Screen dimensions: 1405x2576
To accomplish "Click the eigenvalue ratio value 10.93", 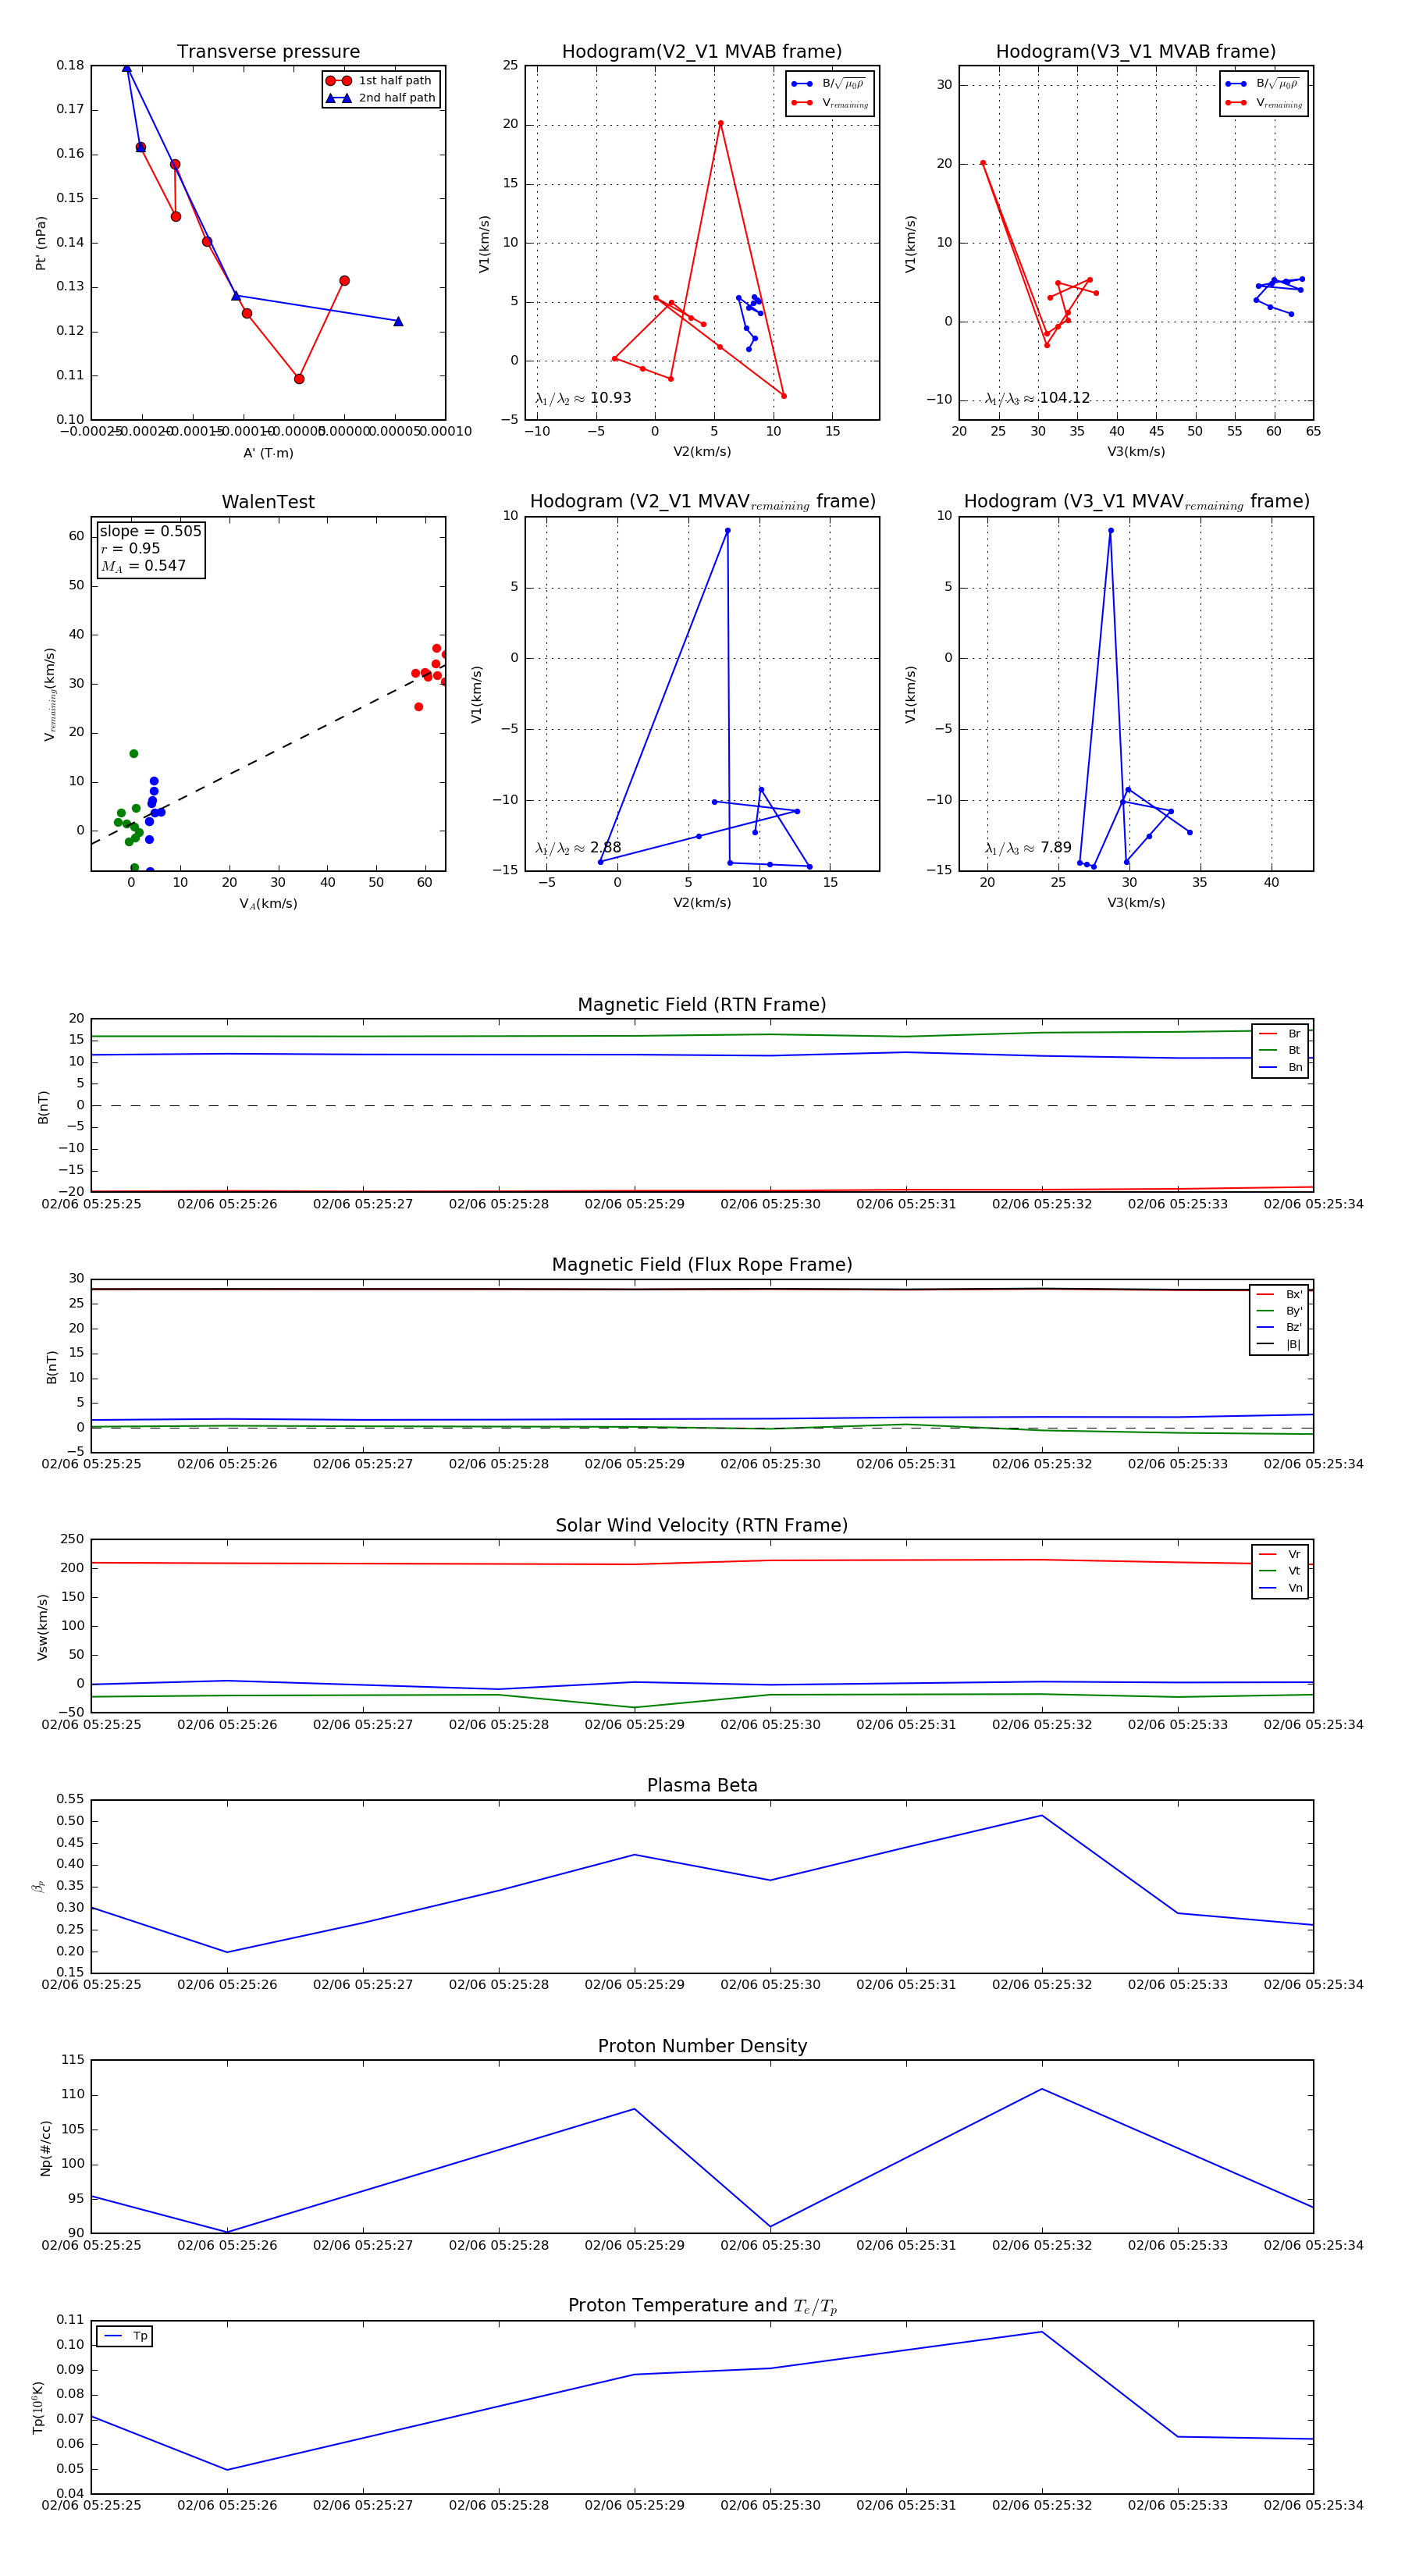I will [x=610, y=398].
